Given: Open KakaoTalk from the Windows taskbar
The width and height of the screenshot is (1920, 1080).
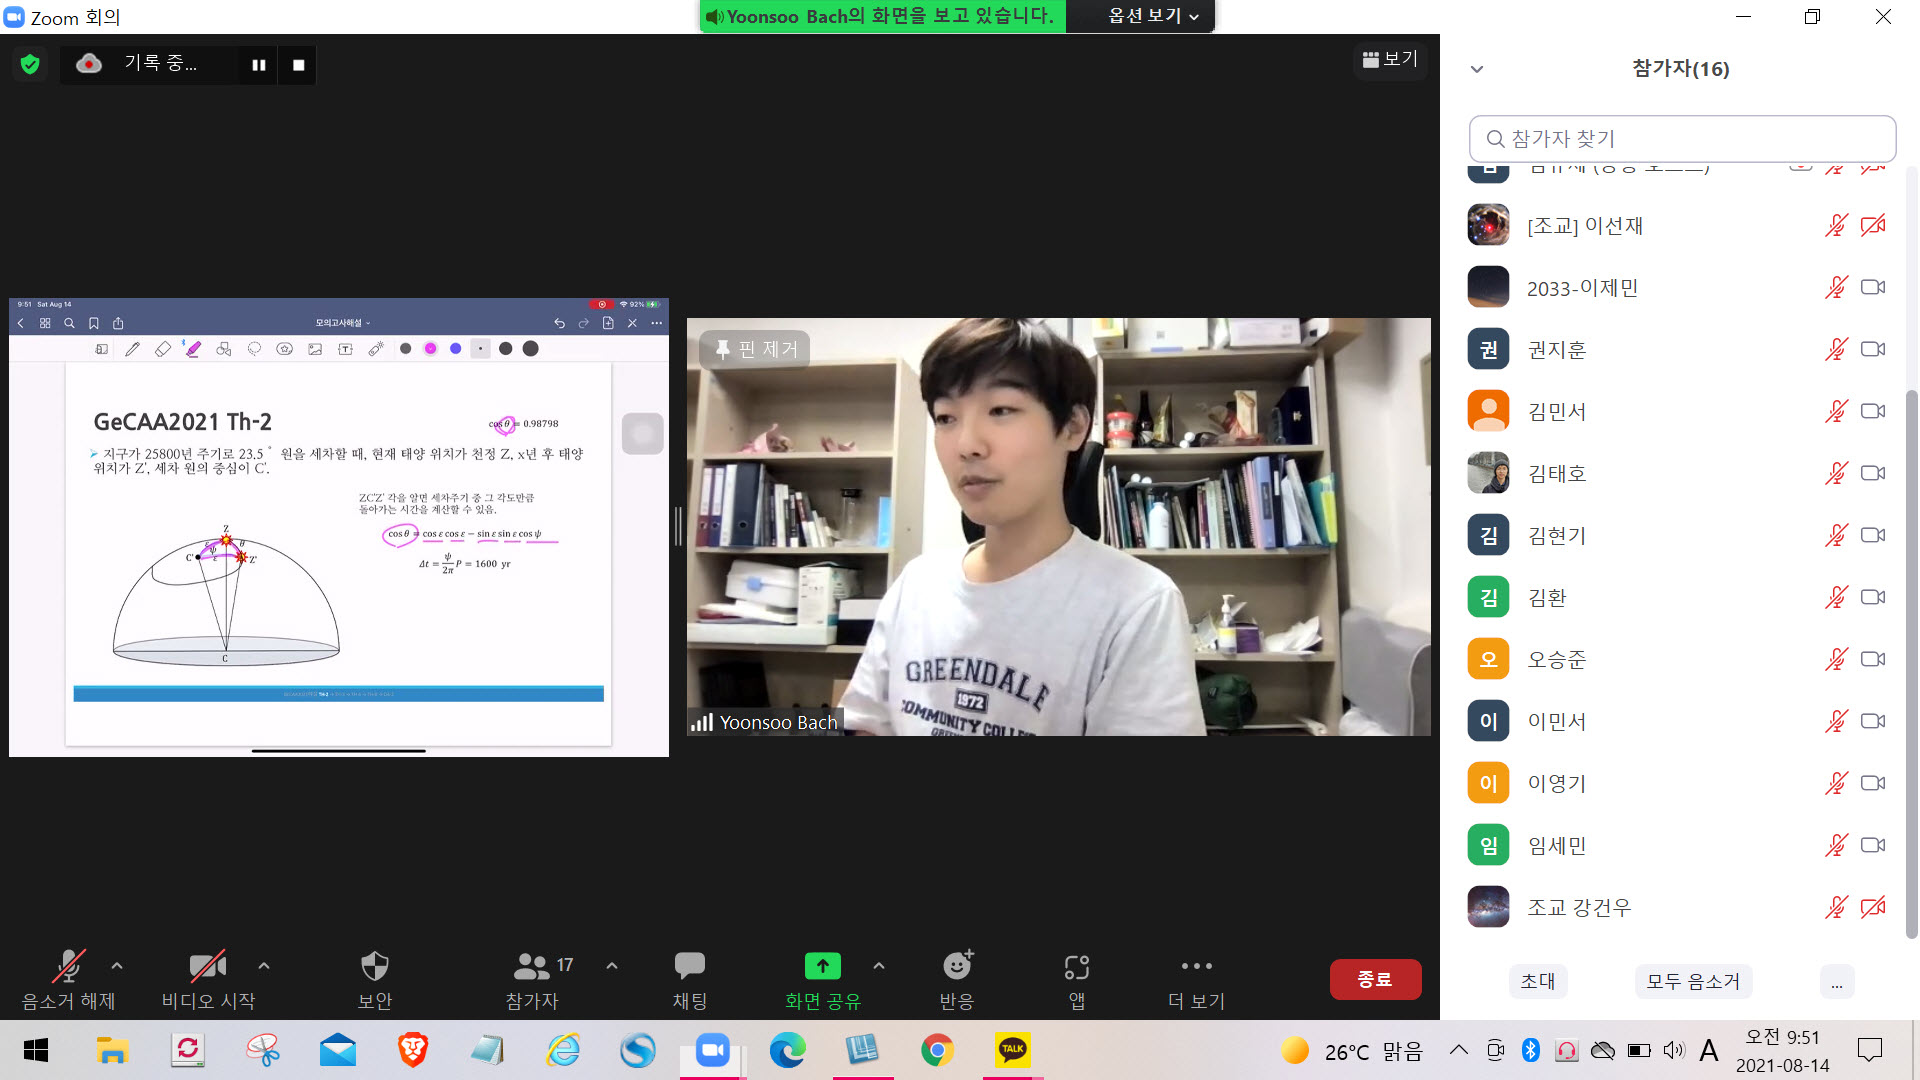Looking at the screenshot, I should pyautogui.click(x=1013, y=1050).
